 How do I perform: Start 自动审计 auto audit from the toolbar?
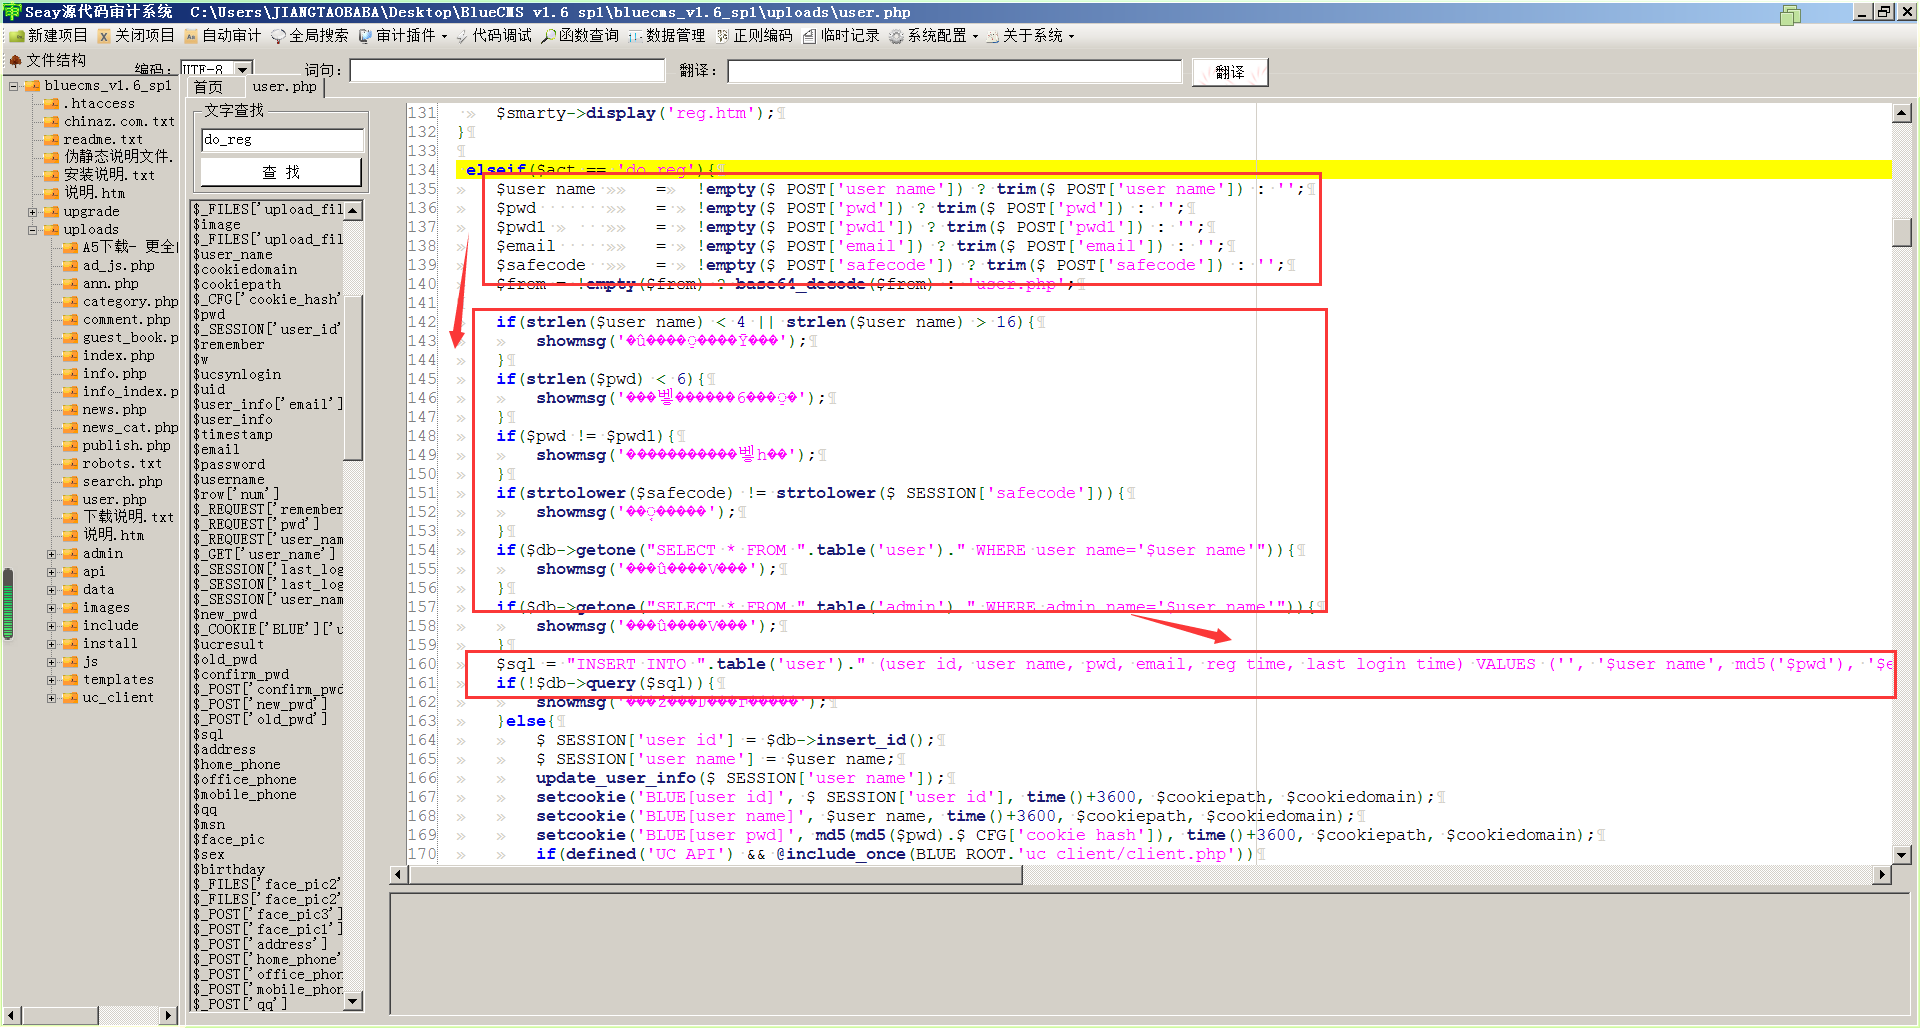click(x=222, y=36)
